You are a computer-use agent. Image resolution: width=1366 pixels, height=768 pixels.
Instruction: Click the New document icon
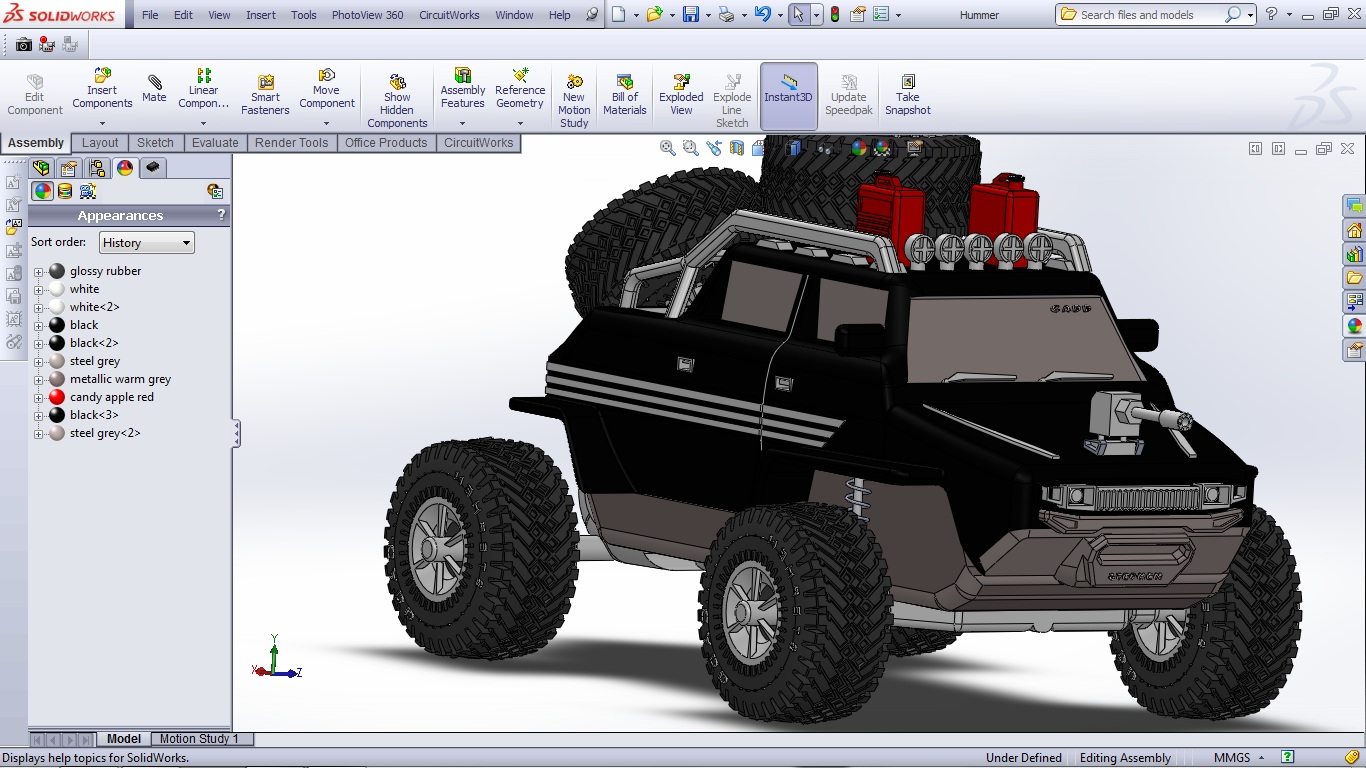click(x=619, y=15)
